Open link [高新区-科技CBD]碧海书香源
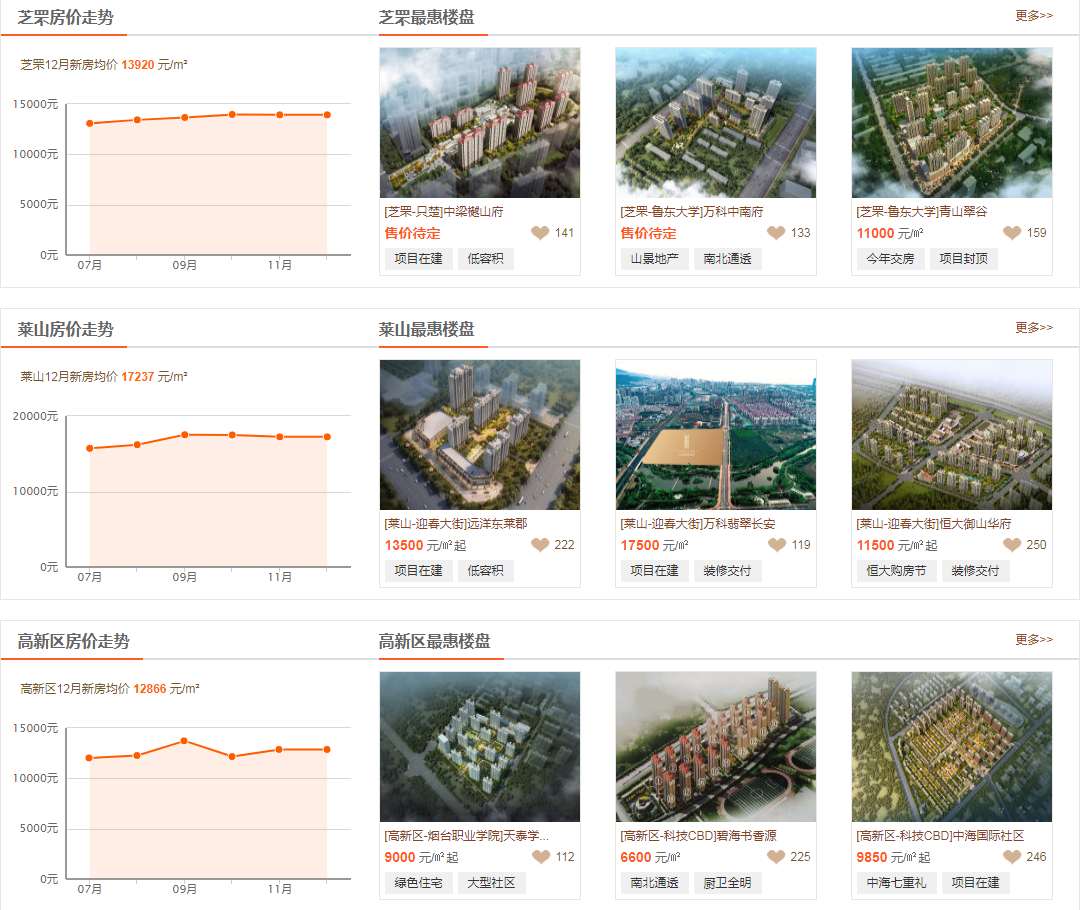The width and height of the screenshot is (1081, 910). coord(698,836)
